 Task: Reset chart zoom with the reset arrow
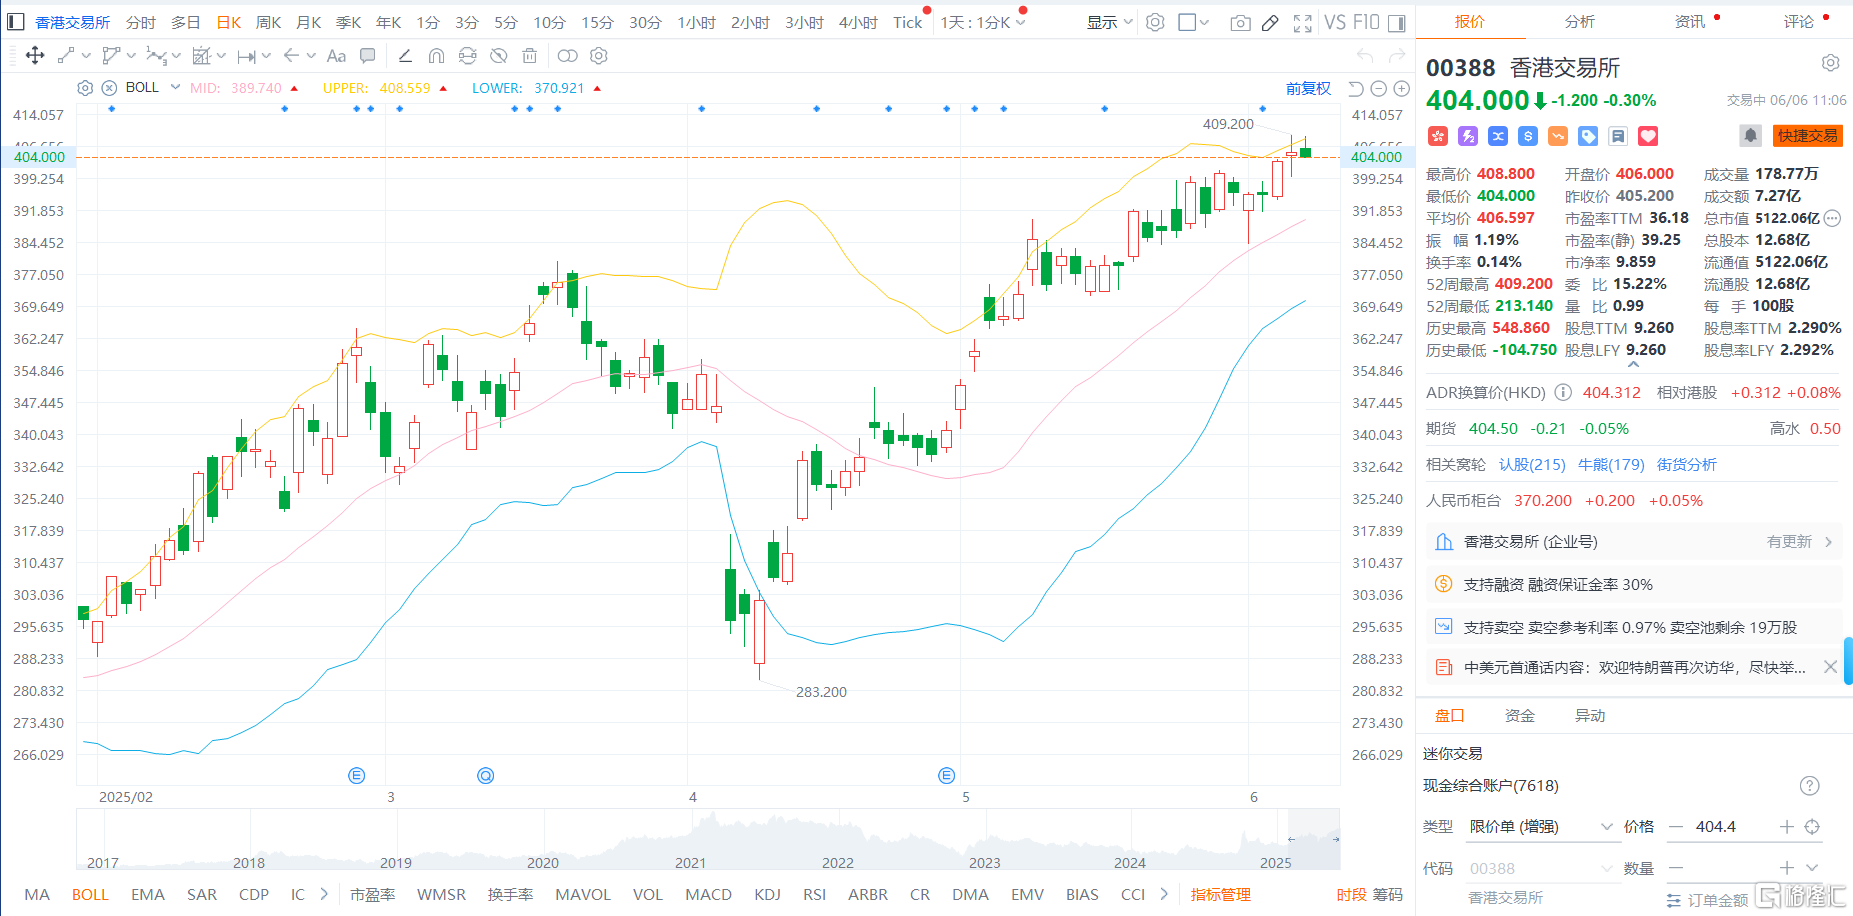pos(1356,88)
